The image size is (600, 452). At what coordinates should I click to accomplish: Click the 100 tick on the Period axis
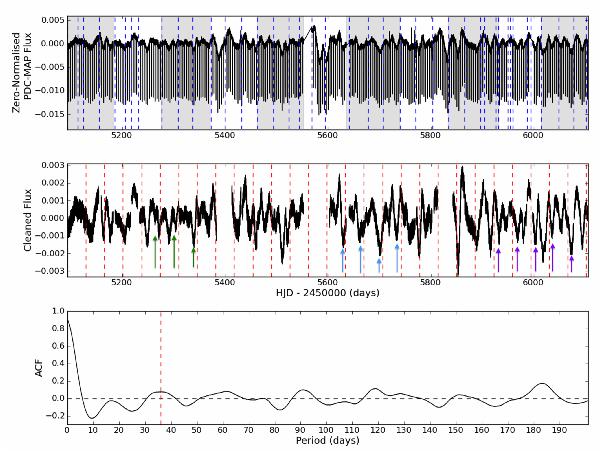[326, 430]
